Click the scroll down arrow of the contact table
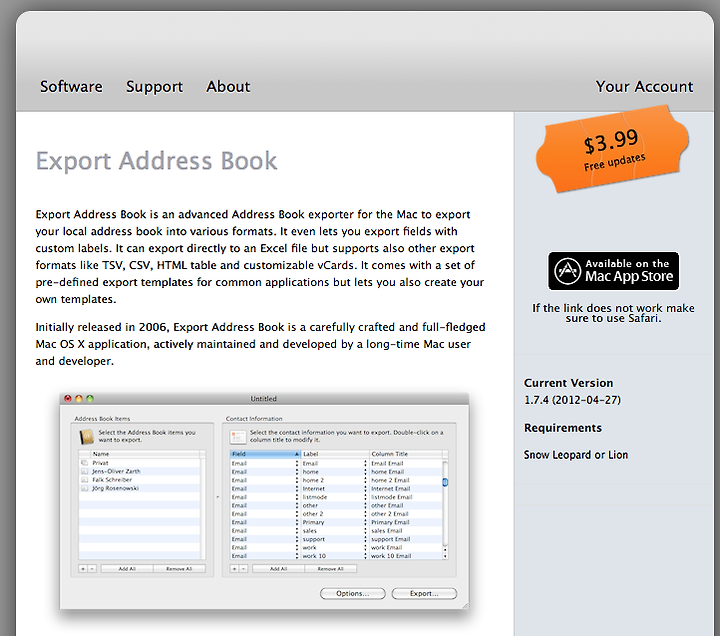The width and height of the screenshot is (720, 636). tap(445, 556)
